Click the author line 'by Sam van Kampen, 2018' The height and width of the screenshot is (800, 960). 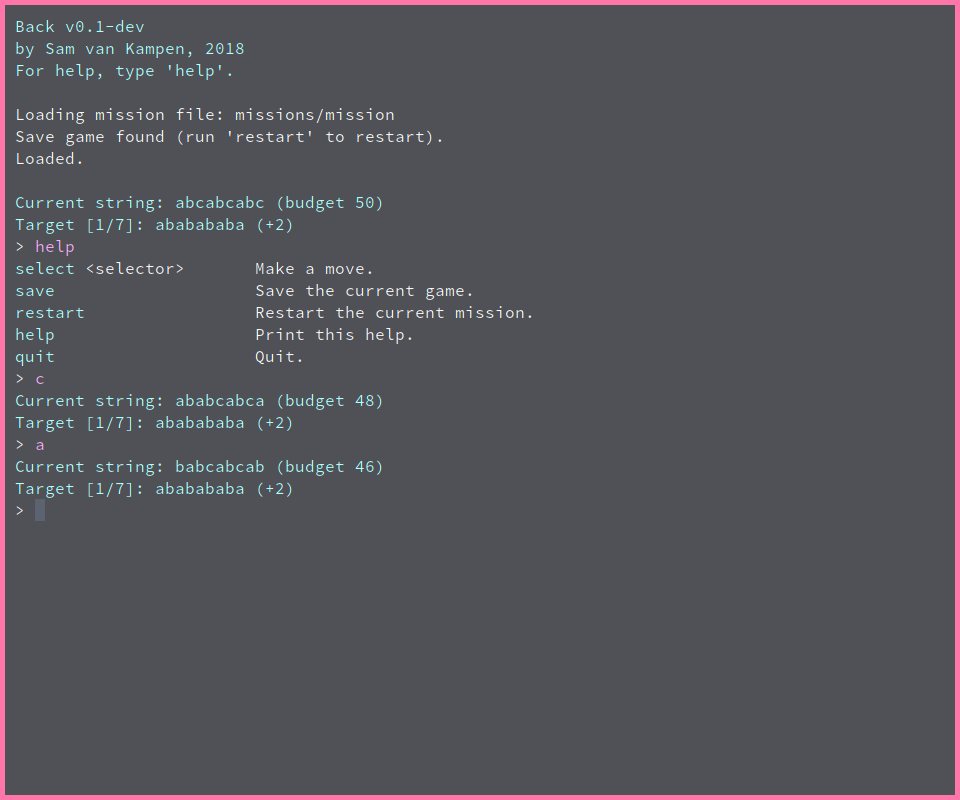(130, 49)
